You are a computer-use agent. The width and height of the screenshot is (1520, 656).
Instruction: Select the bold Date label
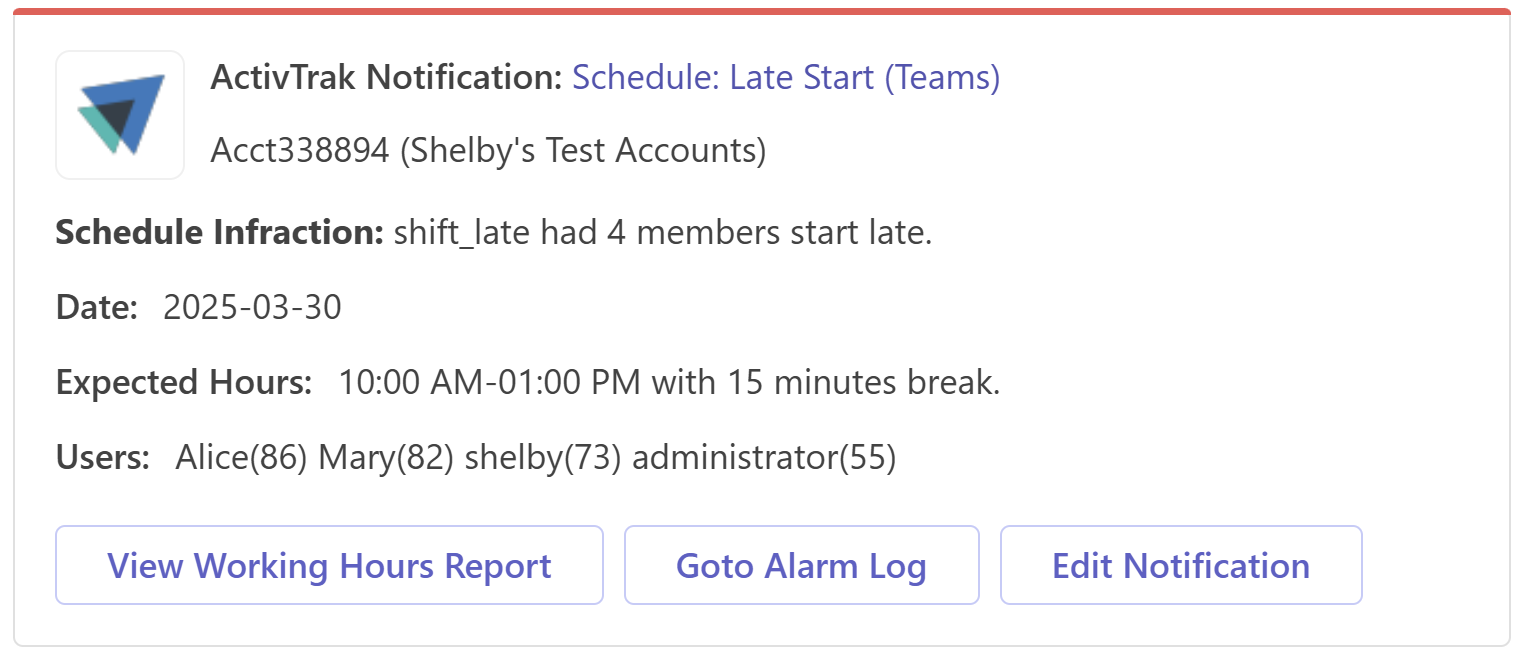(x=97, y=307)
